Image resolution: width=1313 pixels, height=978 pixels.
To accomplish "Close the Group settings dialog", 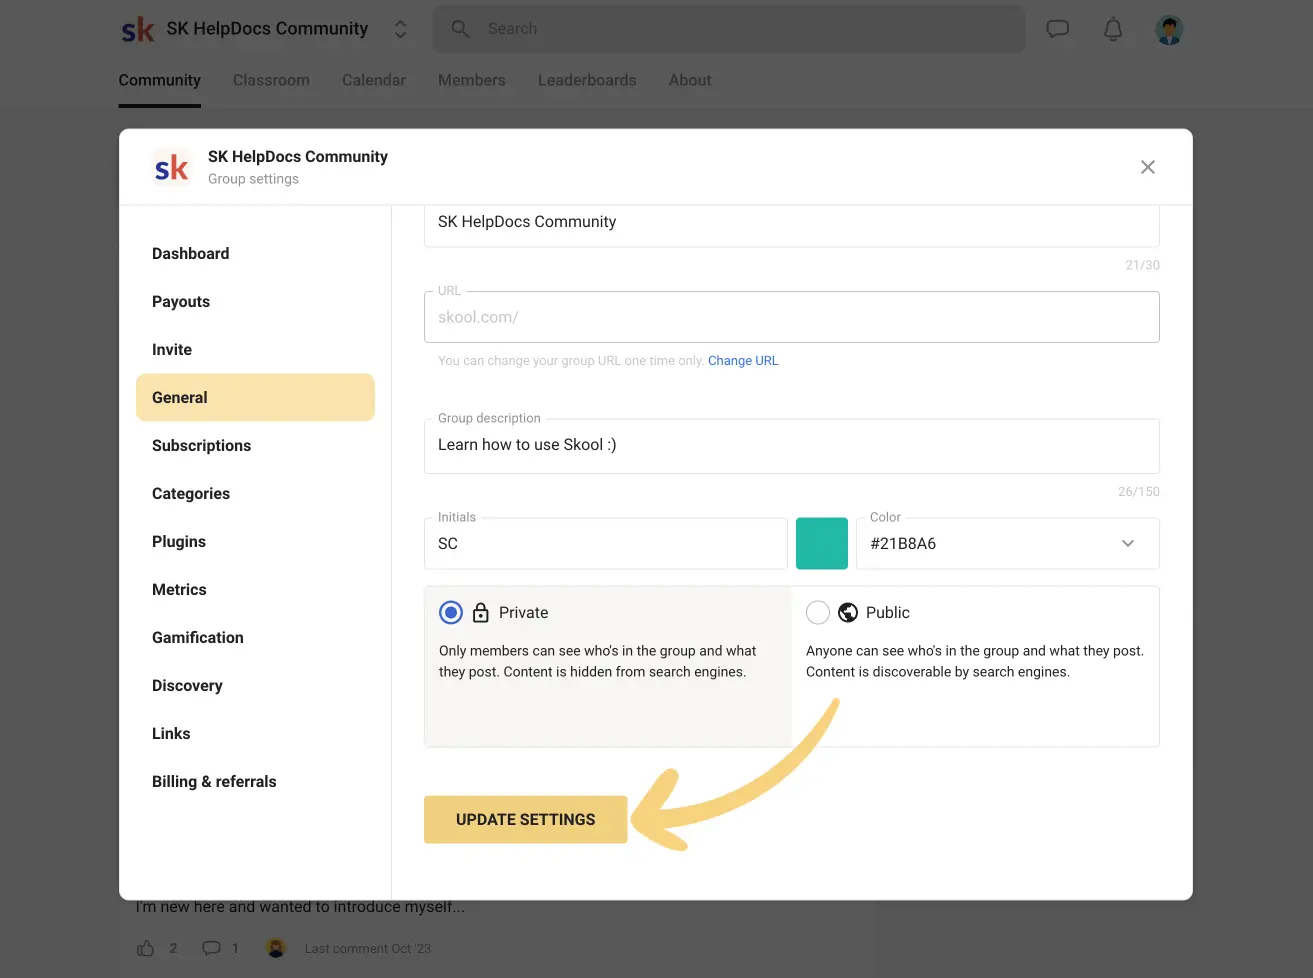I will [x=1148, y=167].
